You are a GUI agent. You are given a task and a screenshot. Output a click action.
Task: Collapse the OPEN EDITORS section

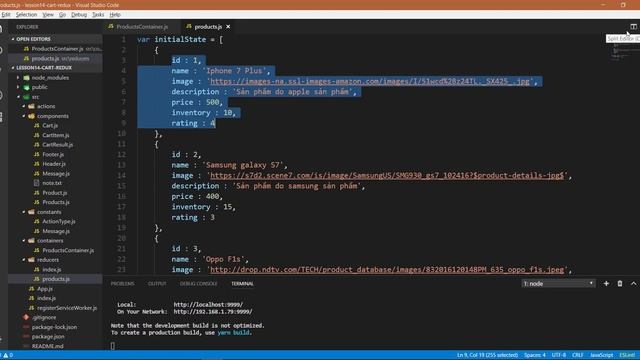pos(55,39)
